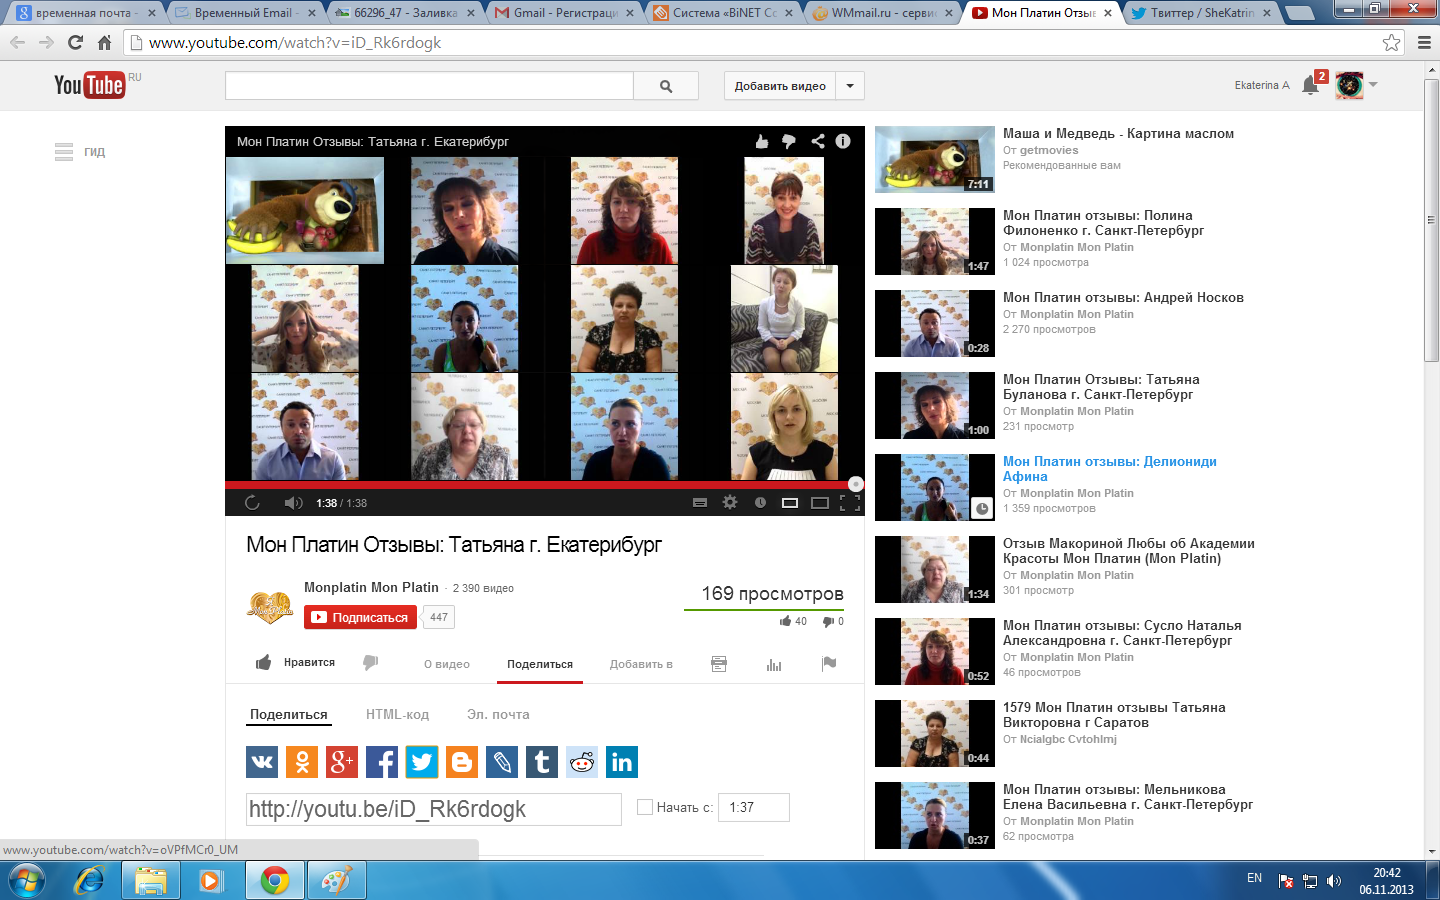The width and height of the screenshot is (1440, 900).
Task: Subscribe with the red 'Подписаться' button
Action: (360, 617)
